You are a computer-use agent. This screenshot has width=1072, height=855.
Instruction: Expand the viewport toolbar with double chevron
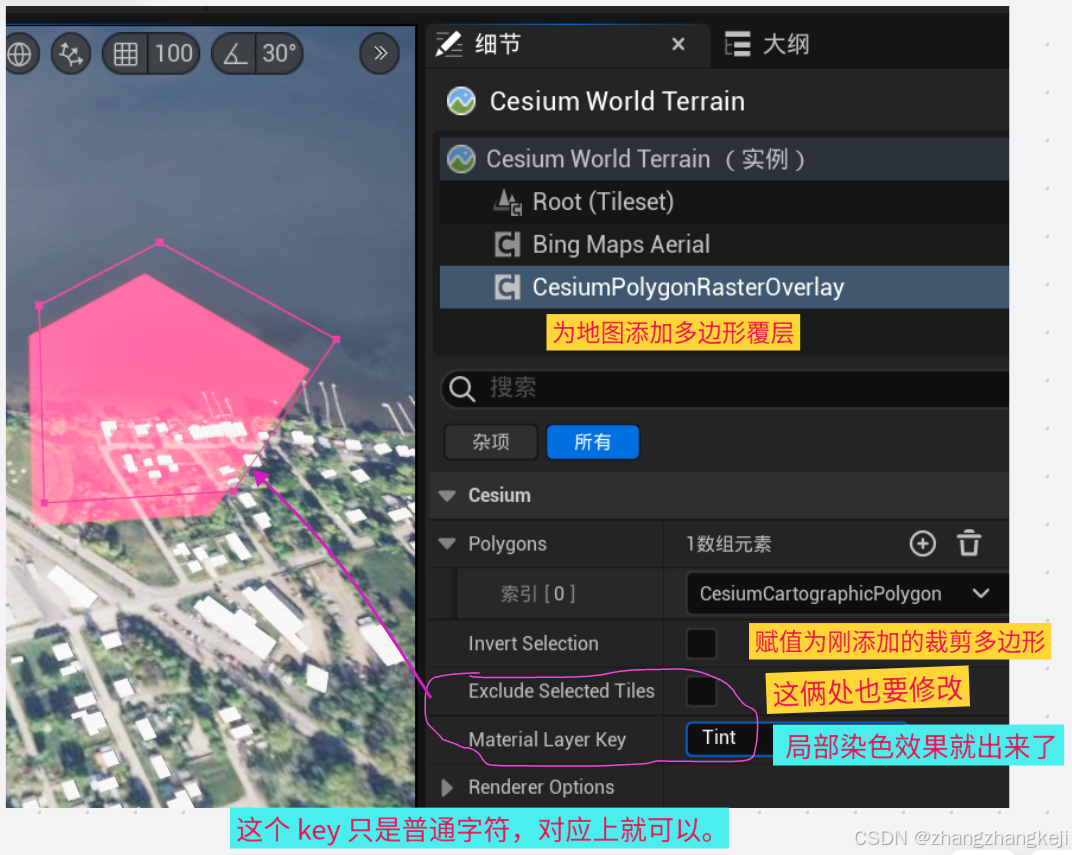(x=380, y=53)
